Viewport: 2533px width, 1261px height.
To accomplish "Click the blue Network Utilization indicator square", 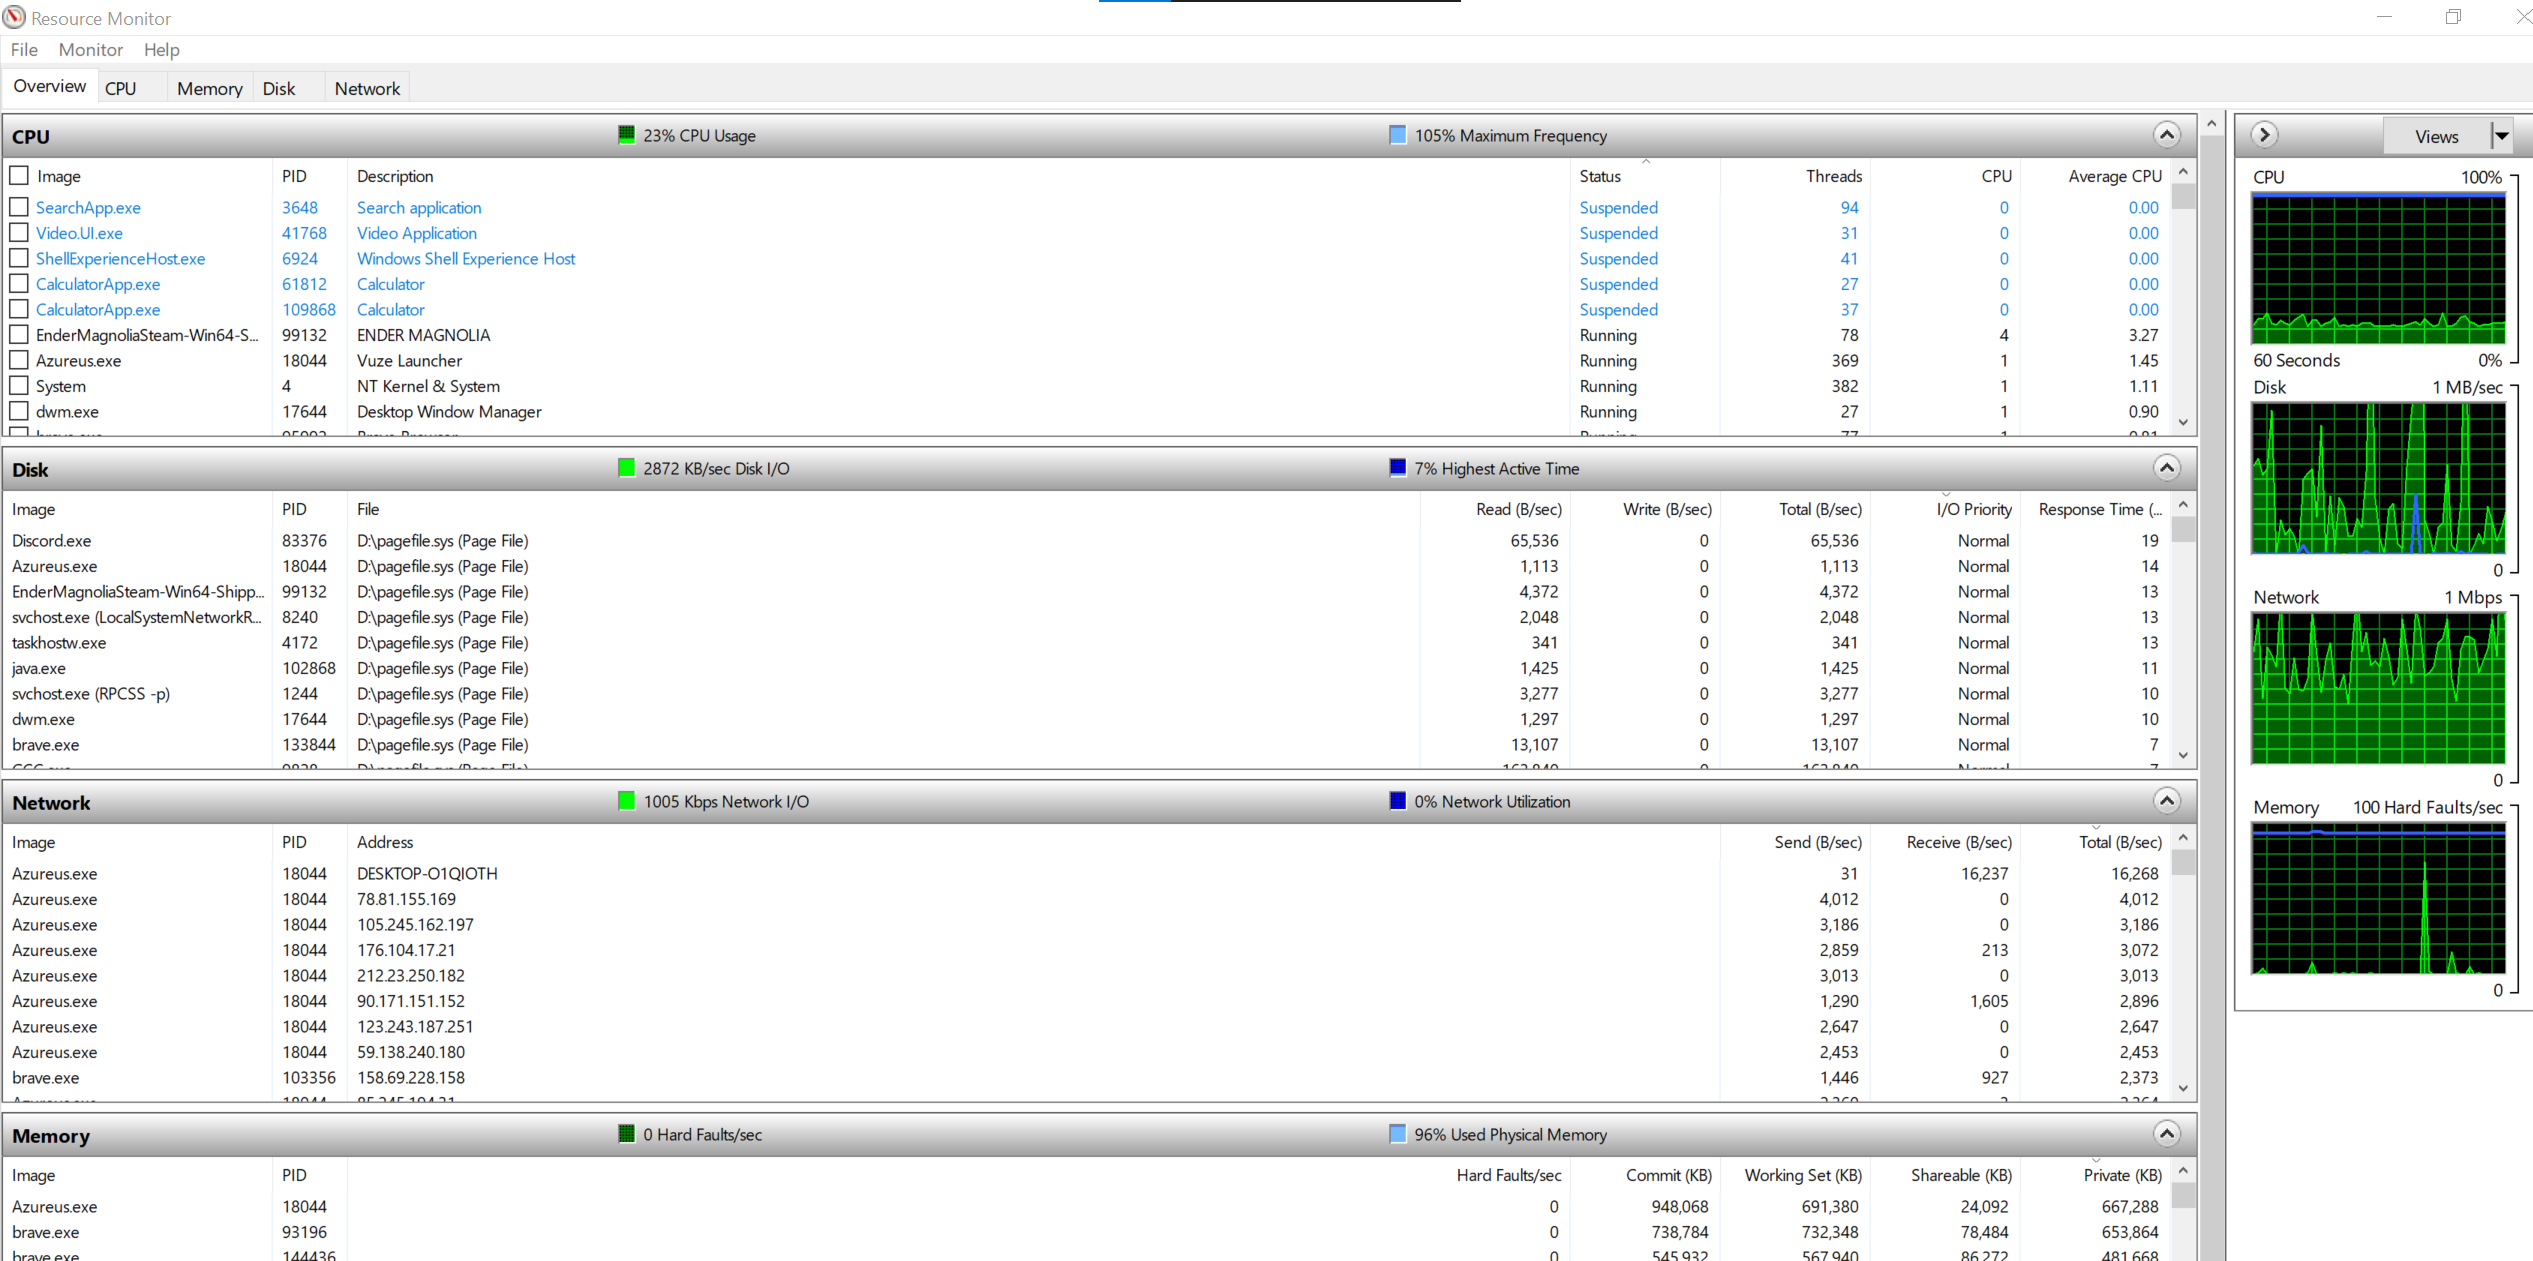I will [x=1398, y=801].
